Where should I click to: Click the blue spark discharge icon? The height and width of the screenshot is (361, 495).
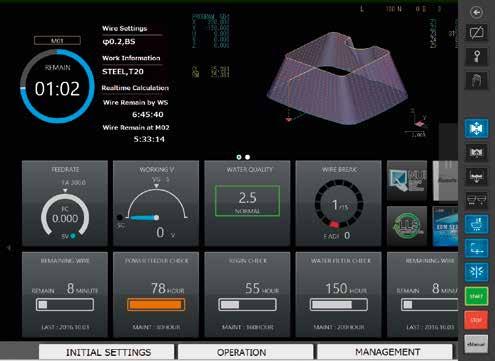(476, 272)
